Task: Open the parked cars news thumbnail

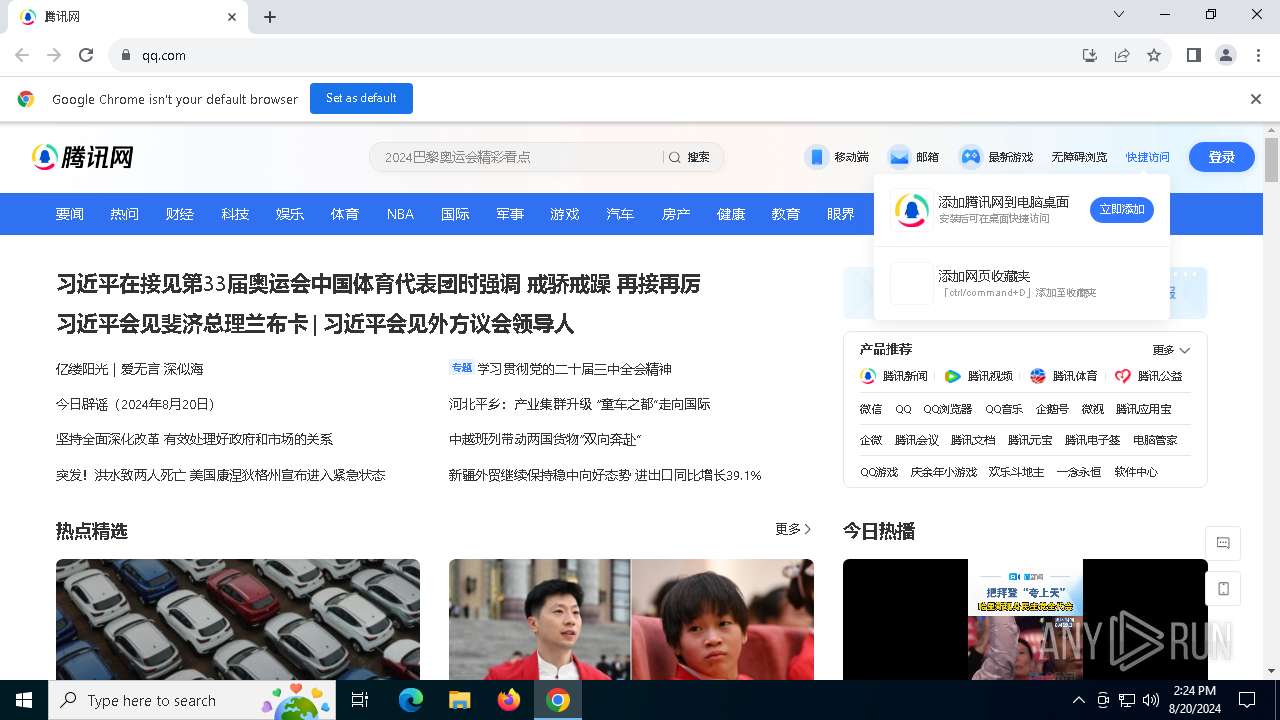Action: 238,619
